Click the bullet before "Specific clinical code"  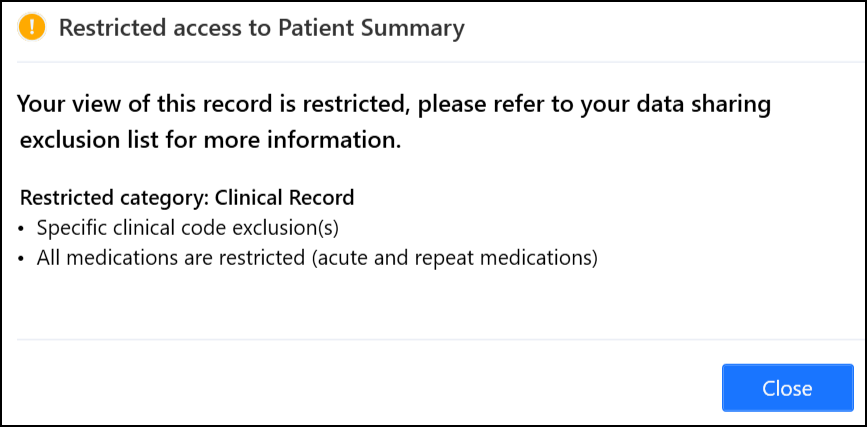pyautogui.click(x=23, y=228)
